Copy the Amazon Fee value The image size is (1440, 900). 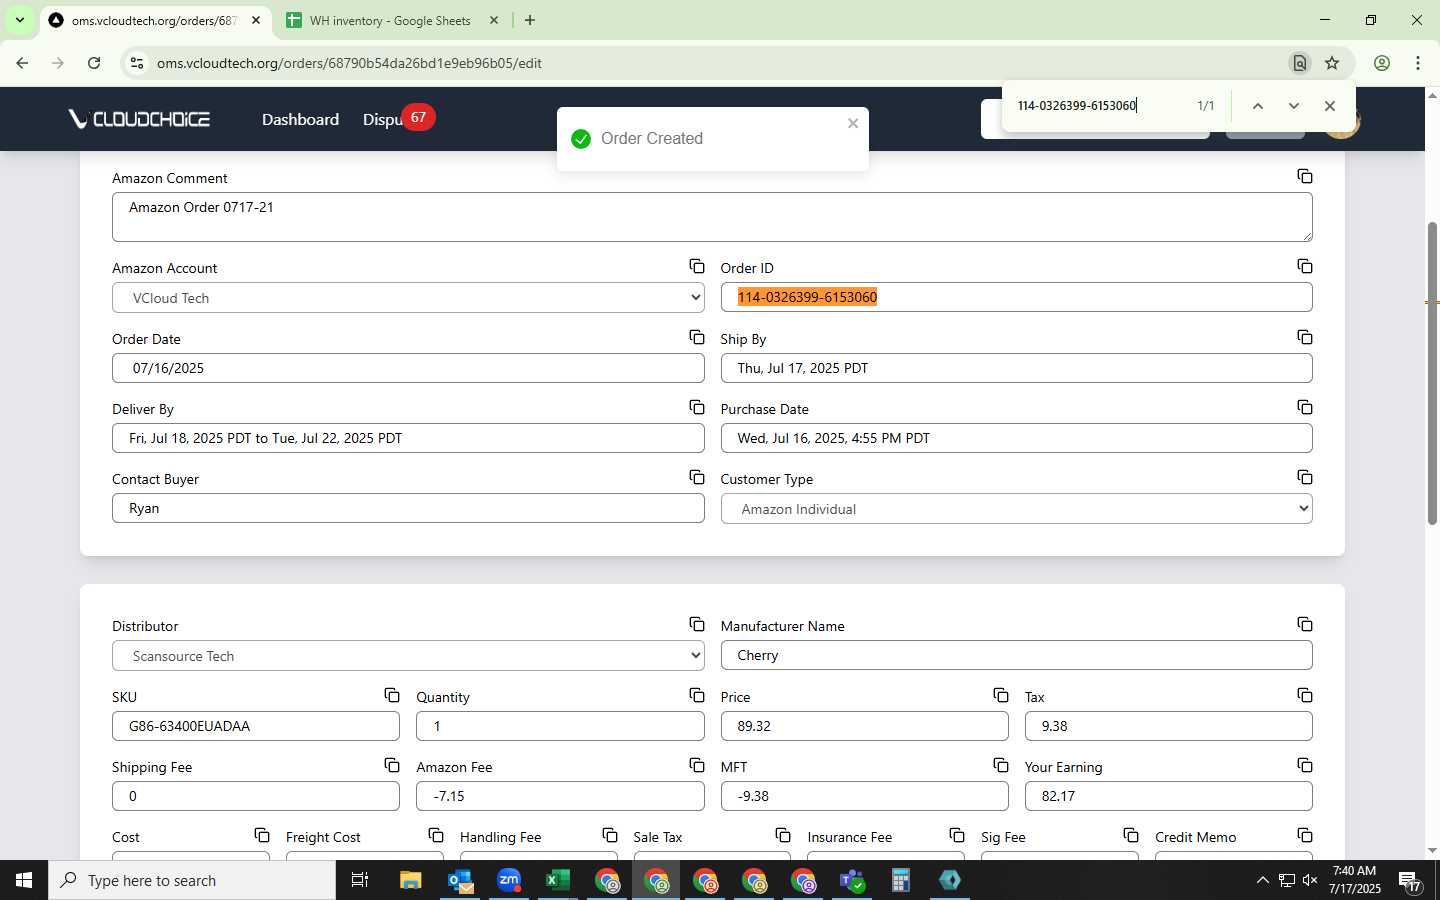(697, 765)
